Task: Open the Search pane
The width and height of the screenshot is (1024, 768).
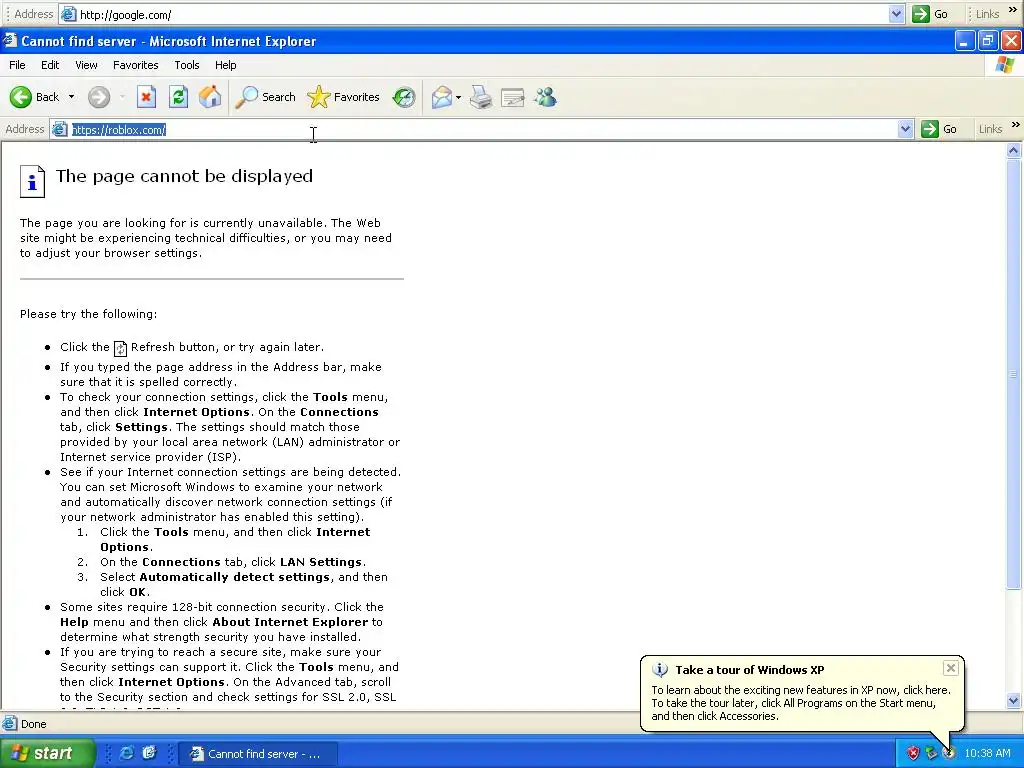Action: 266,97
